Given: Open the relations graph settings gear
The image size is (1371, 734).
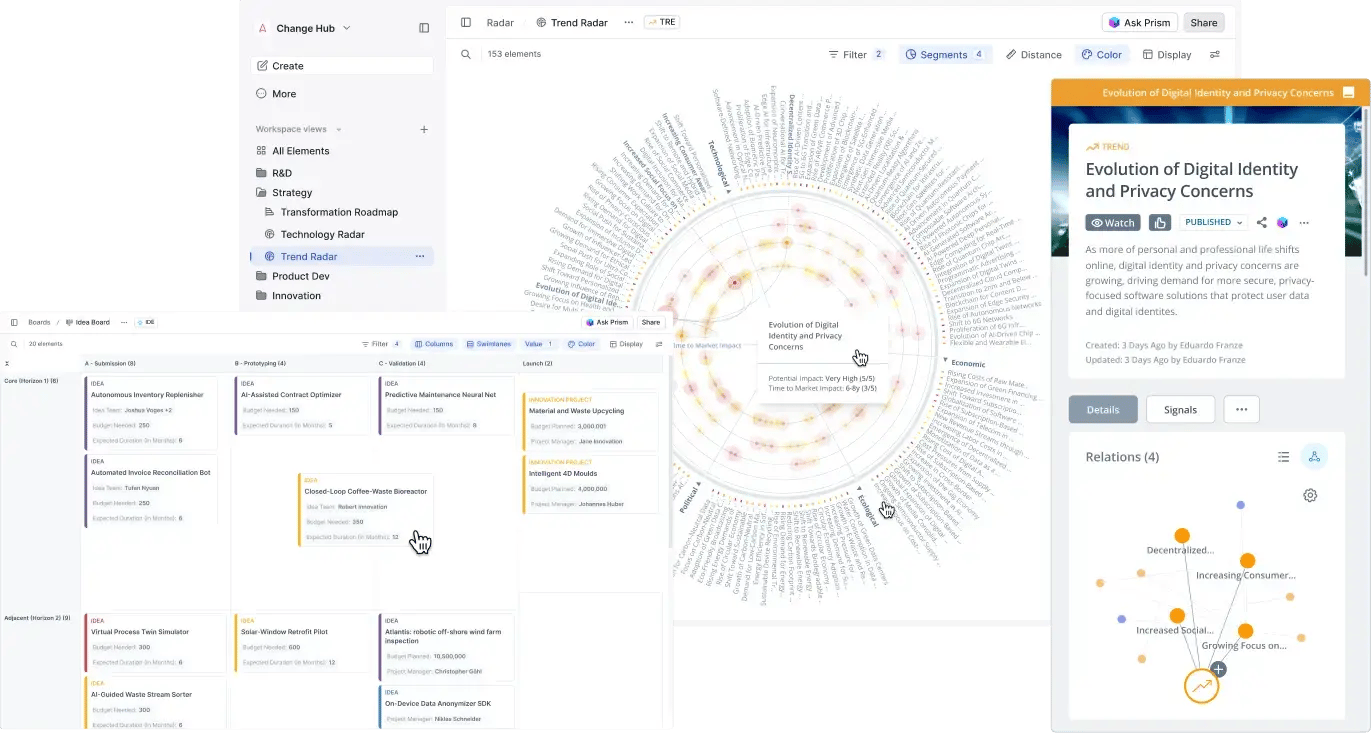Looking at the screenshot, I should pos(1310,495).
